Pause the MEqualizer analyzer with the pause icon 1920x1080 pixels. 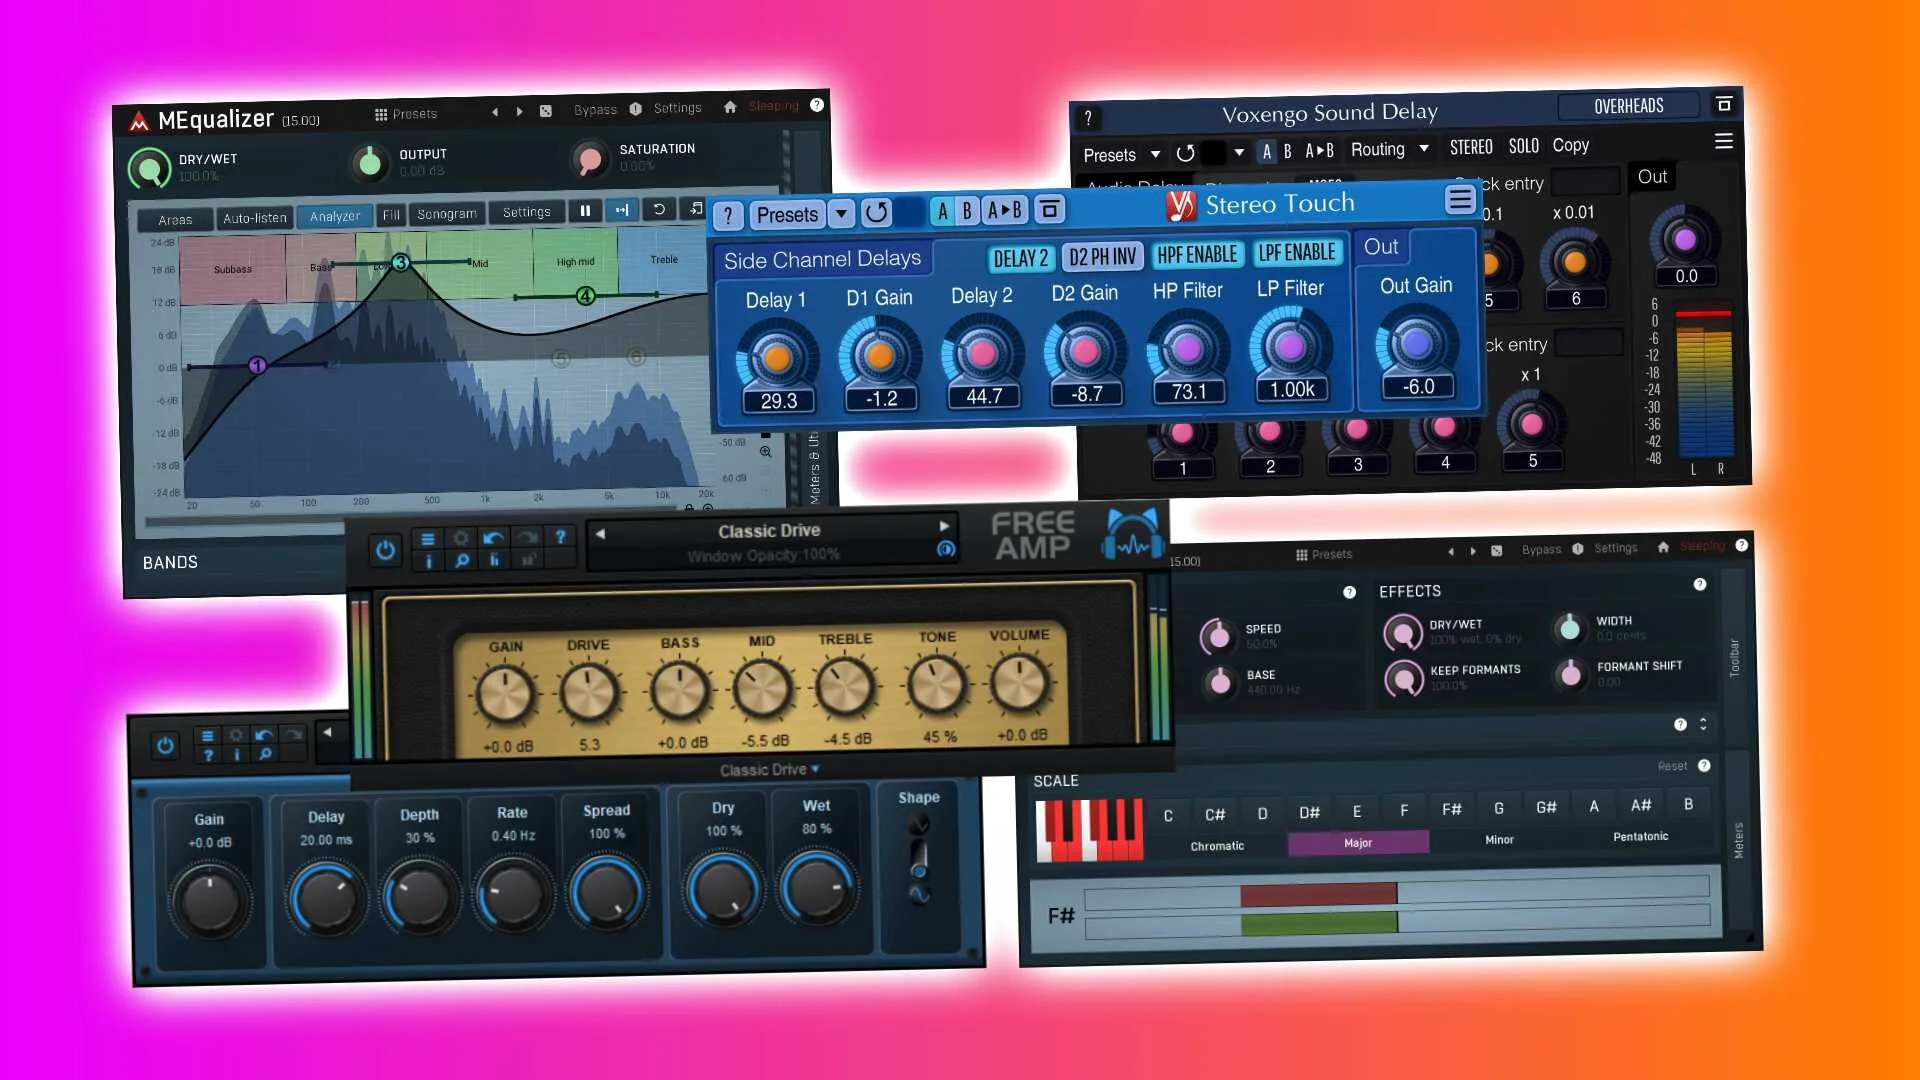585,210
